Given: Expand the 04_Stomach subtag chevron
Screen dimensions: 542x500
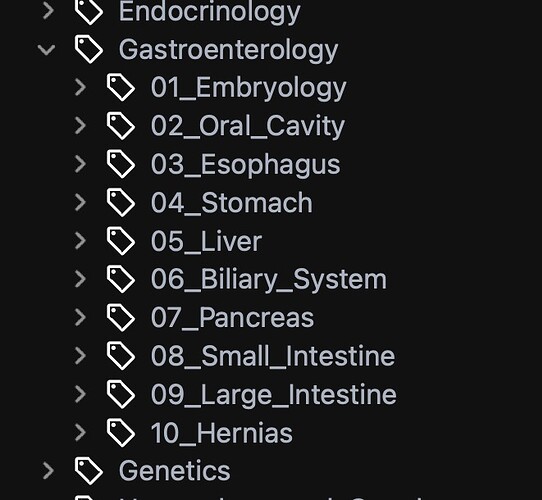Looking at the screenshot, I should (x=80, y=203).
